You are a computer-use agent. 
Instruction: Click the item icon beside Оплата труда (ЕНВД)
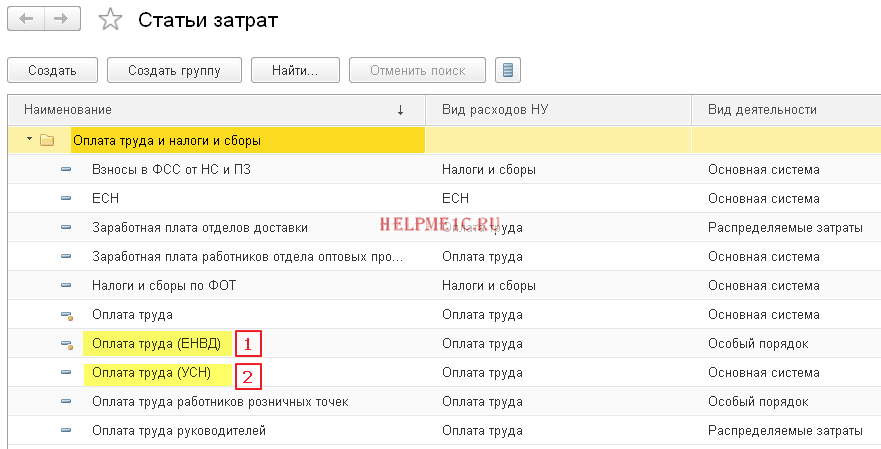[67, 344]
